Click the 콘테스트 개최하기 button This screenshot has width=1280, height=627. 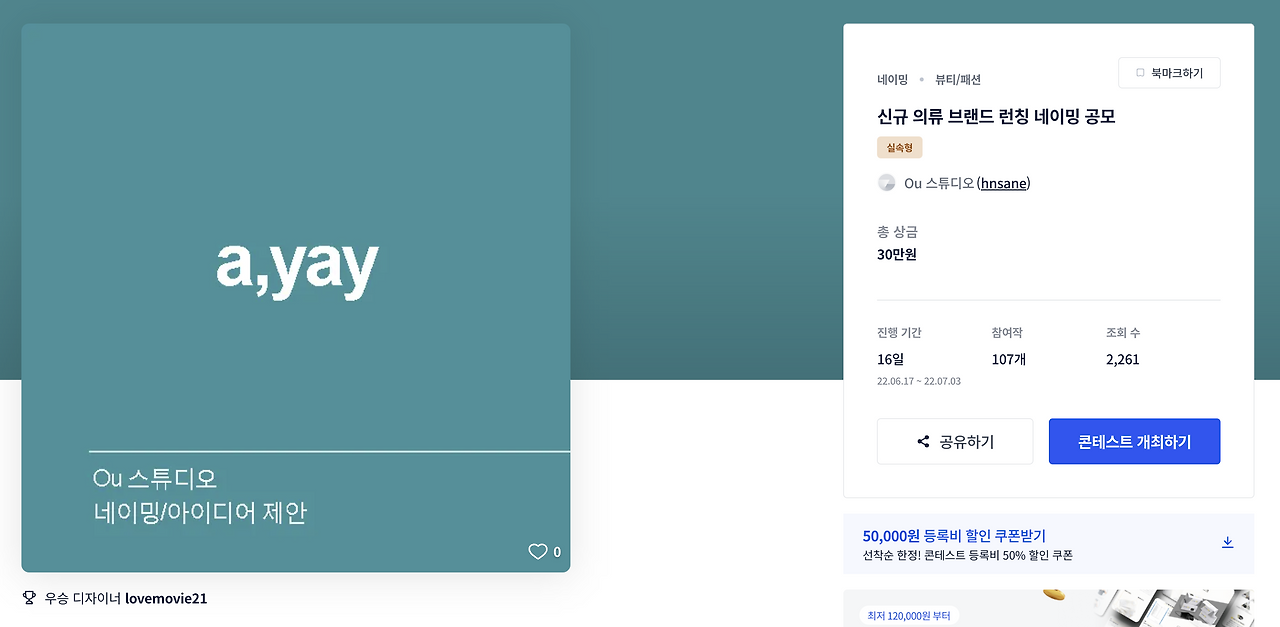(1134, 441)
